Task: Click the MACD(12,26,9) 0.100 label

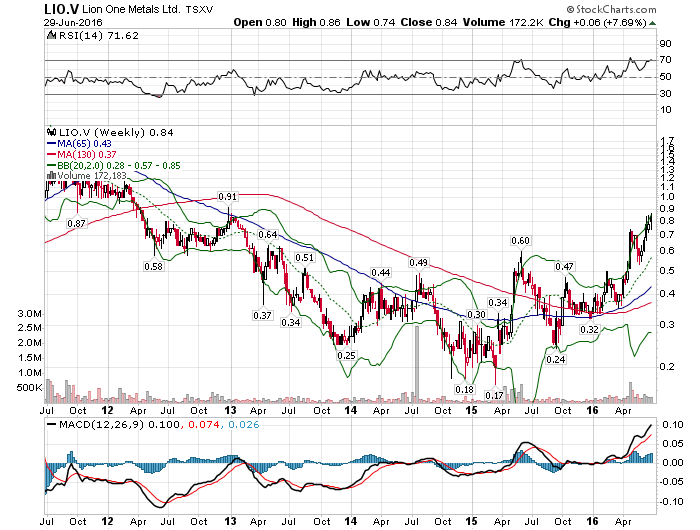Action: 120,424
